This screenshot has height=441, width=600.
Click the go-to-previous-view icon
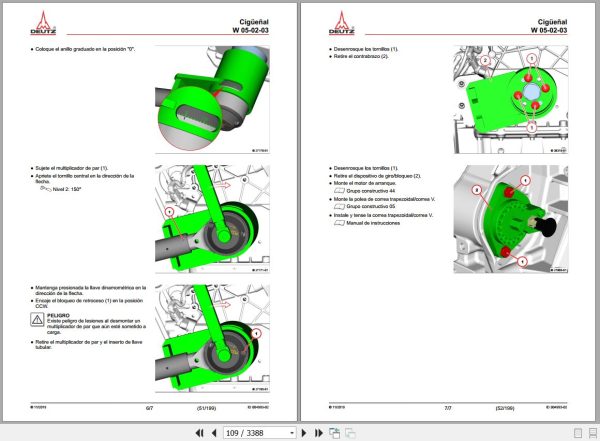[334, 433]
